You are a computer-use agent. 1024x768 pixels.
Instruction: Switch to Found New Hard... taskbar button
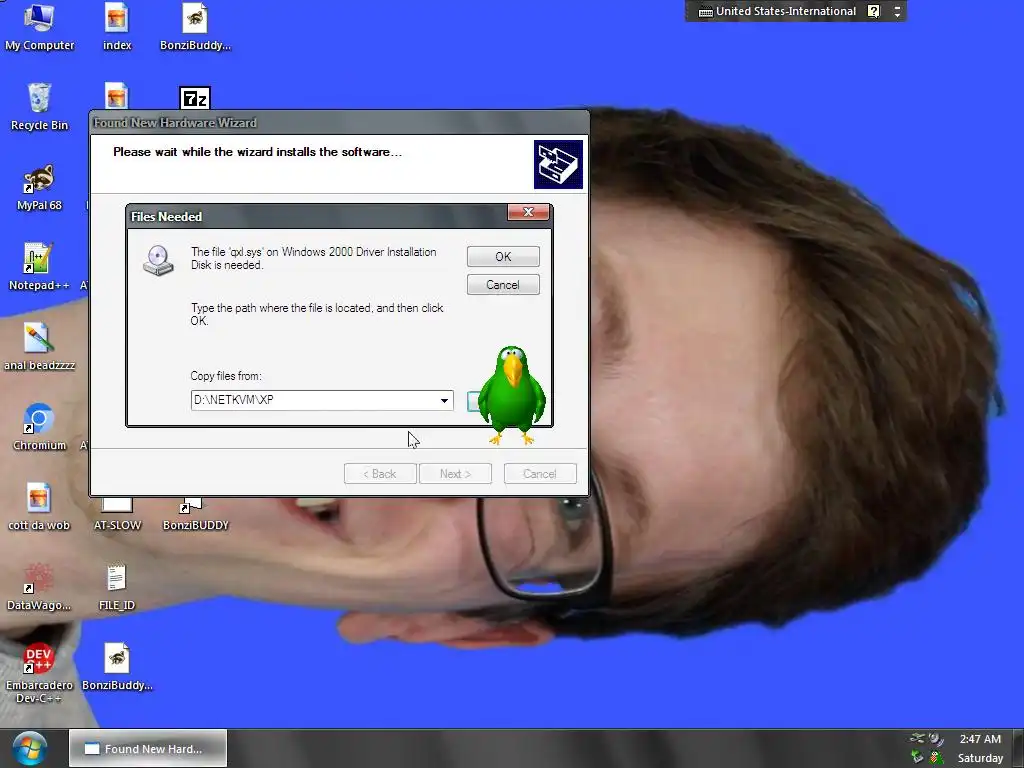148,748
